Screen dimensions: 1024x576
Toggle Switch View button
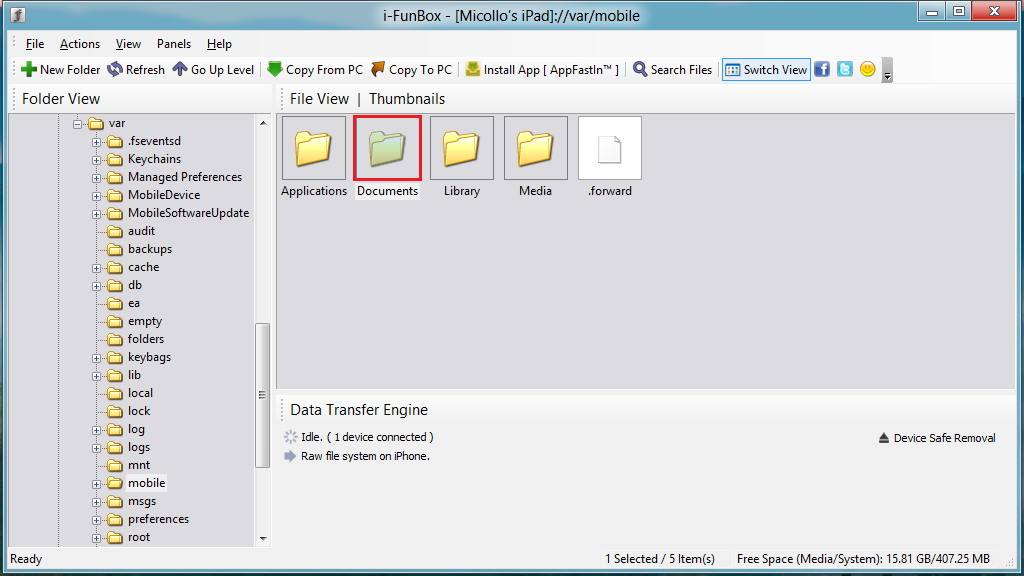pyautogui.click(x=766, y=69)
